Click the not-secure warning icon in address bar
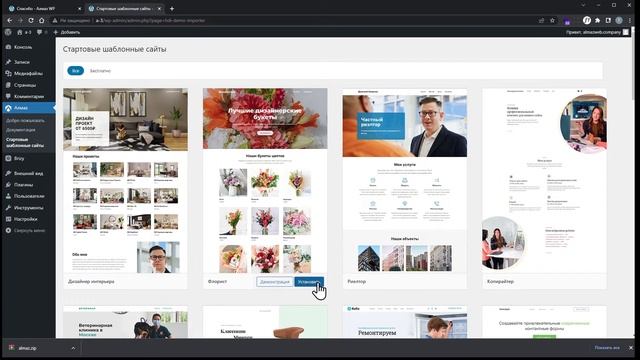 pyautogui.click(x=55, y=20)
